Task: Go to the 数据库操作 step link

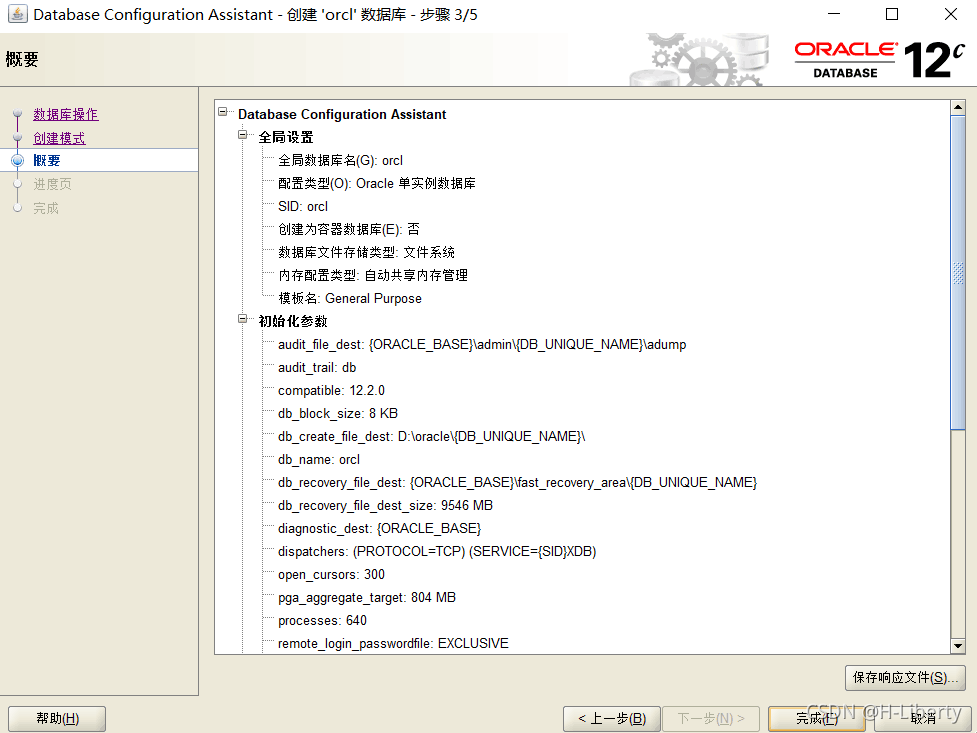Action: 65,114
